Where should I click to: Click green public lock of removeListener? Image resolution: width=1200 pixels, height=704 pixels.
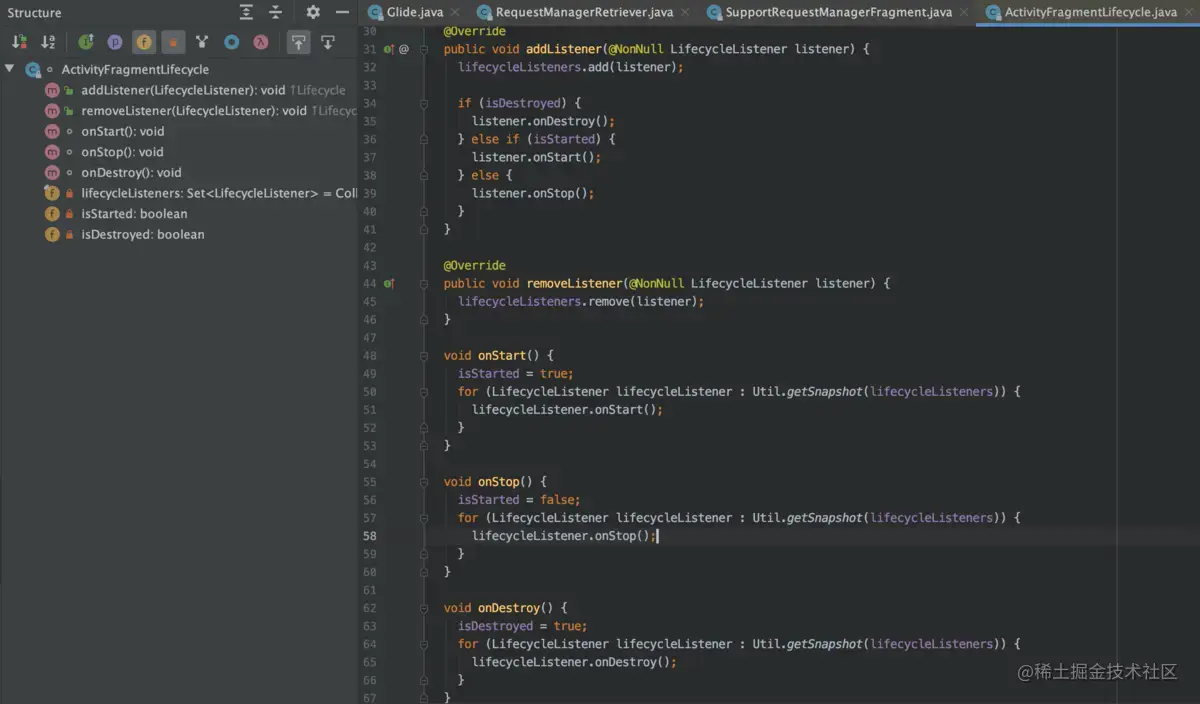tap(69, 111)
